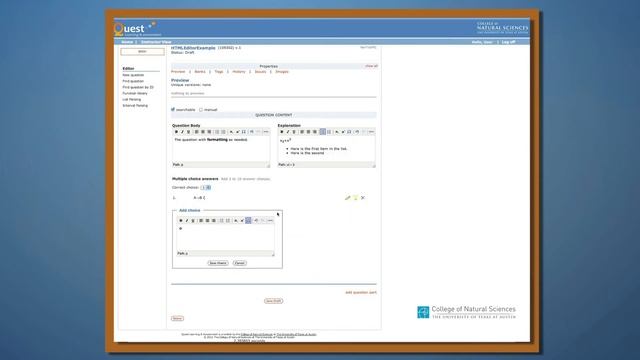Apply superscript in the Question Body toolbar
This screenshot has height=360, width=640.
click(x=238, y=132)
